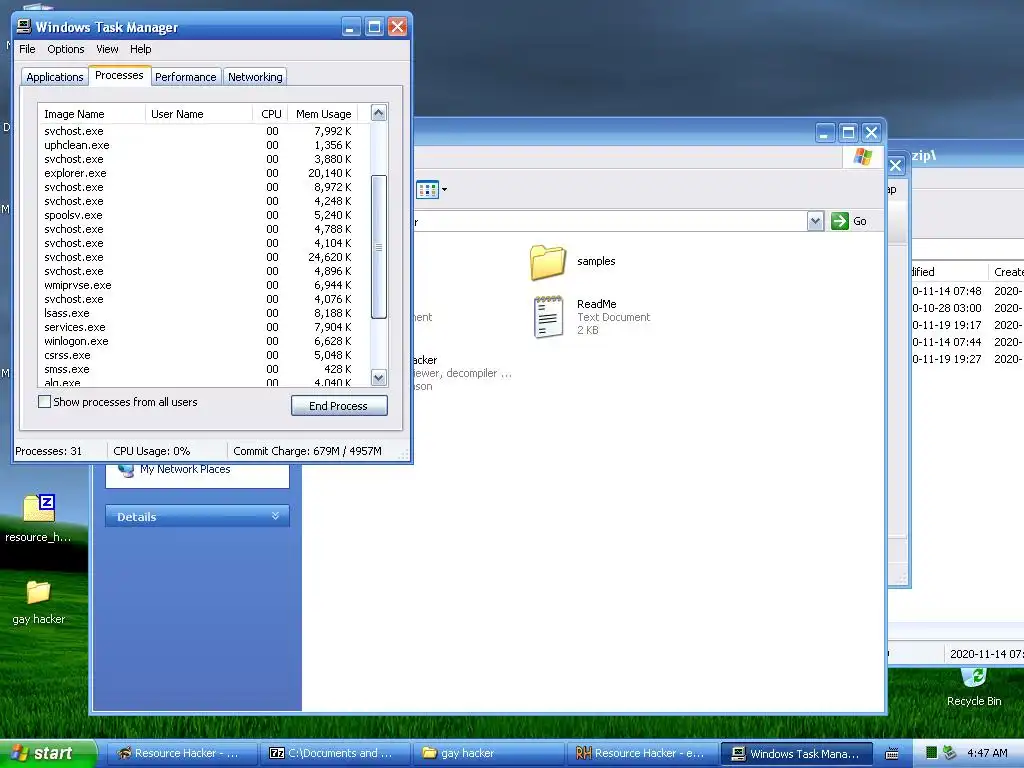Open the File menu in Task Manager
Viewport: 1024px width, 768px height.
click(x=27, y=49)
